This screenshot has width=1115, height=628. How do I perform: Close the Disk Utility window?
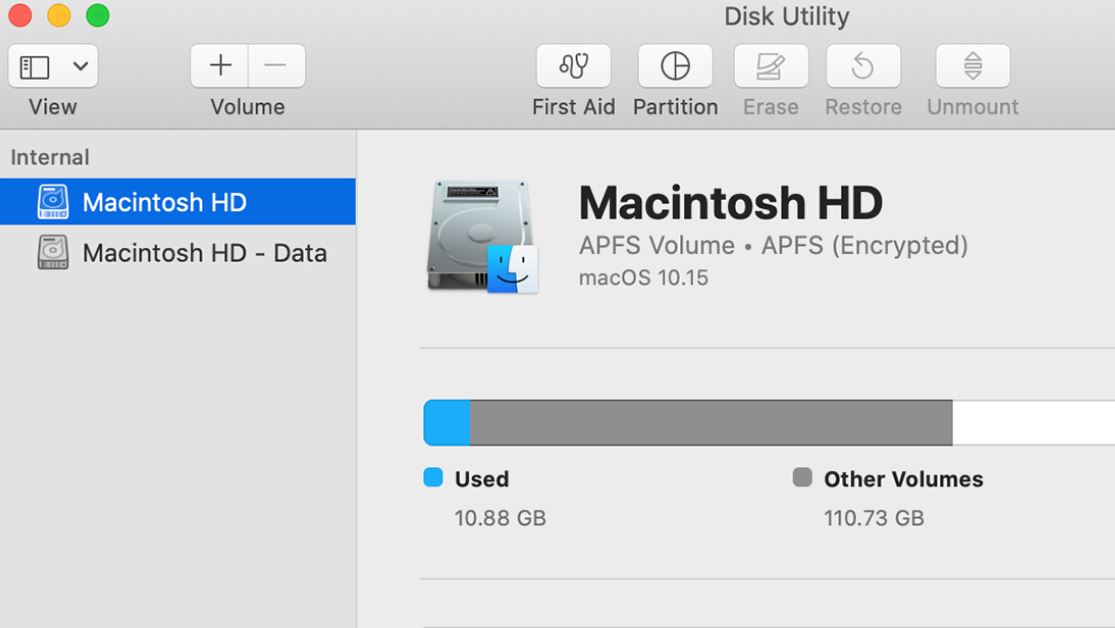click(x=20, y=16)
